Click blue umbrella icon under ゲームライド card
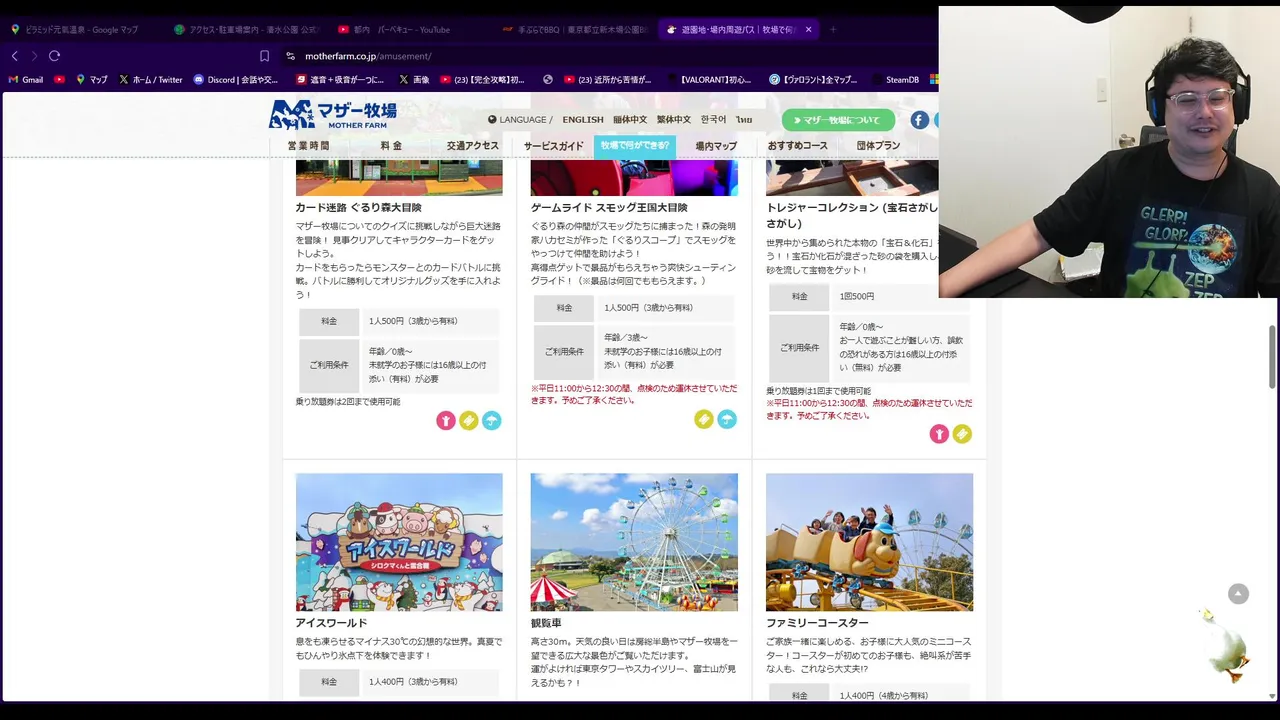The height and width of the screenshot is (720, 1280). 727,420
